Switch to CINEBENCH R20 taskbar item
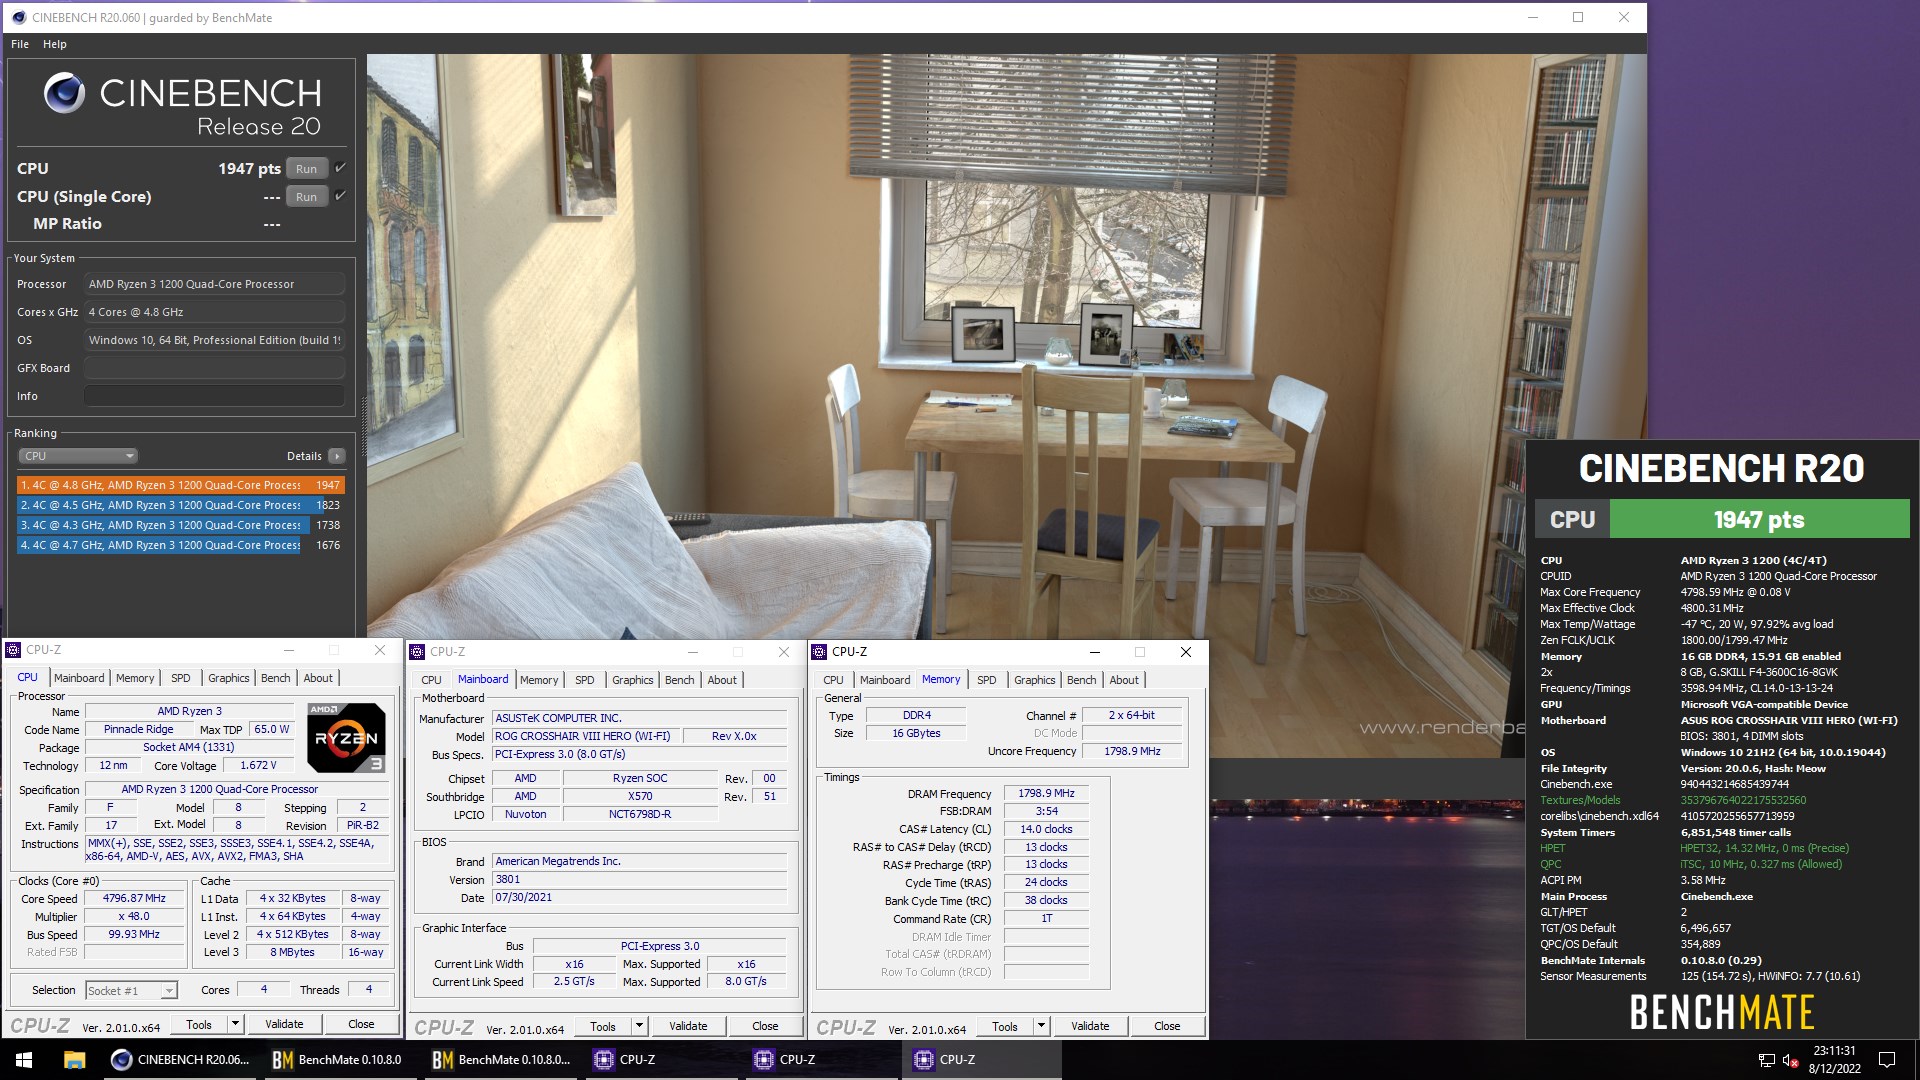This screenshot has height=1080, width=1920. point(181,1060)
